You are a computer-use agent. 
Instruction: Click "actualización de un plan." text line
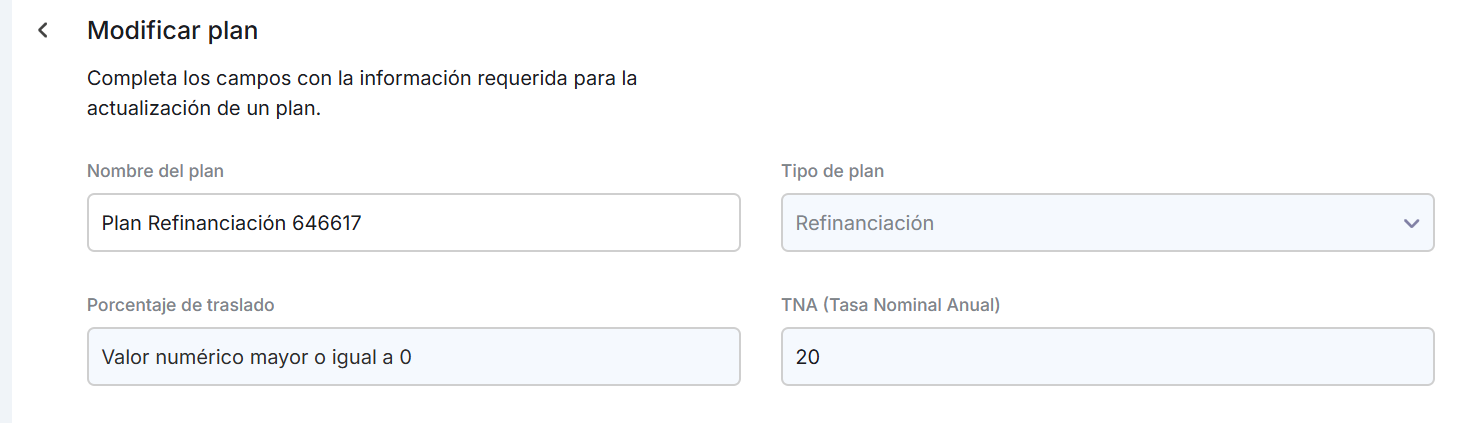[204, 110]
